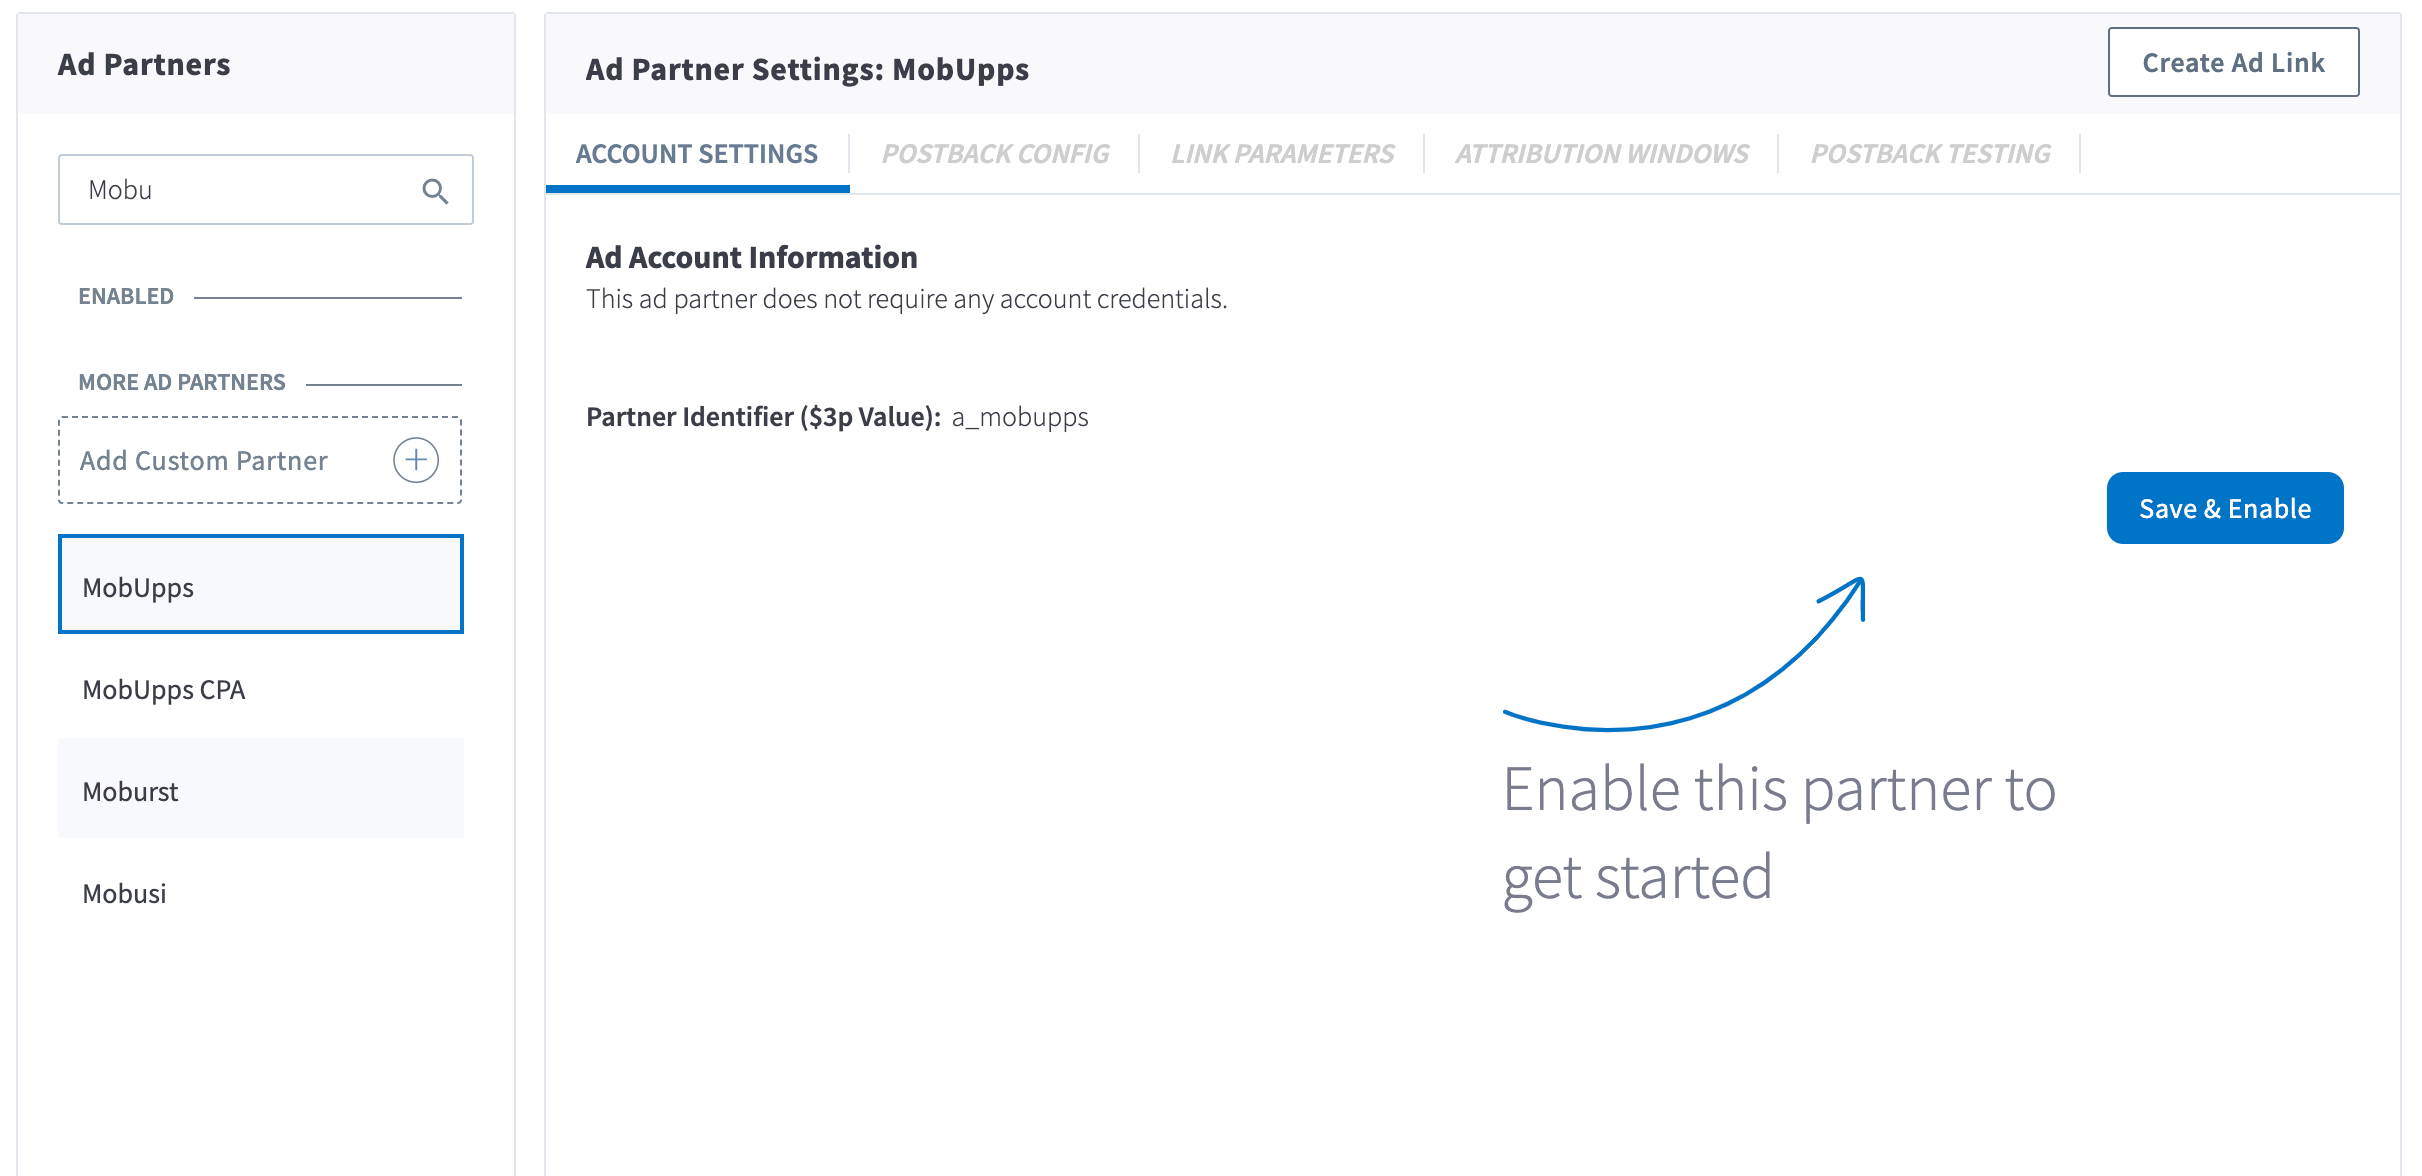The height and width of the screenshot is (1176, 2422).
Task: Click the Save & Enable button
Action: pos(2225,508)
